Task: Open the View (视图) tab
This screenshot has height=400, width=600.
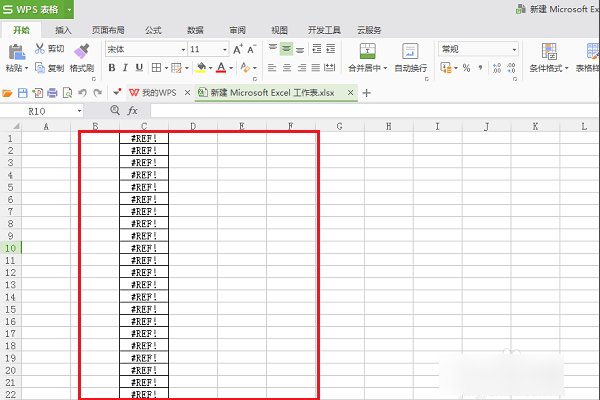Action: pyautogui.click(x=279, y=30)
